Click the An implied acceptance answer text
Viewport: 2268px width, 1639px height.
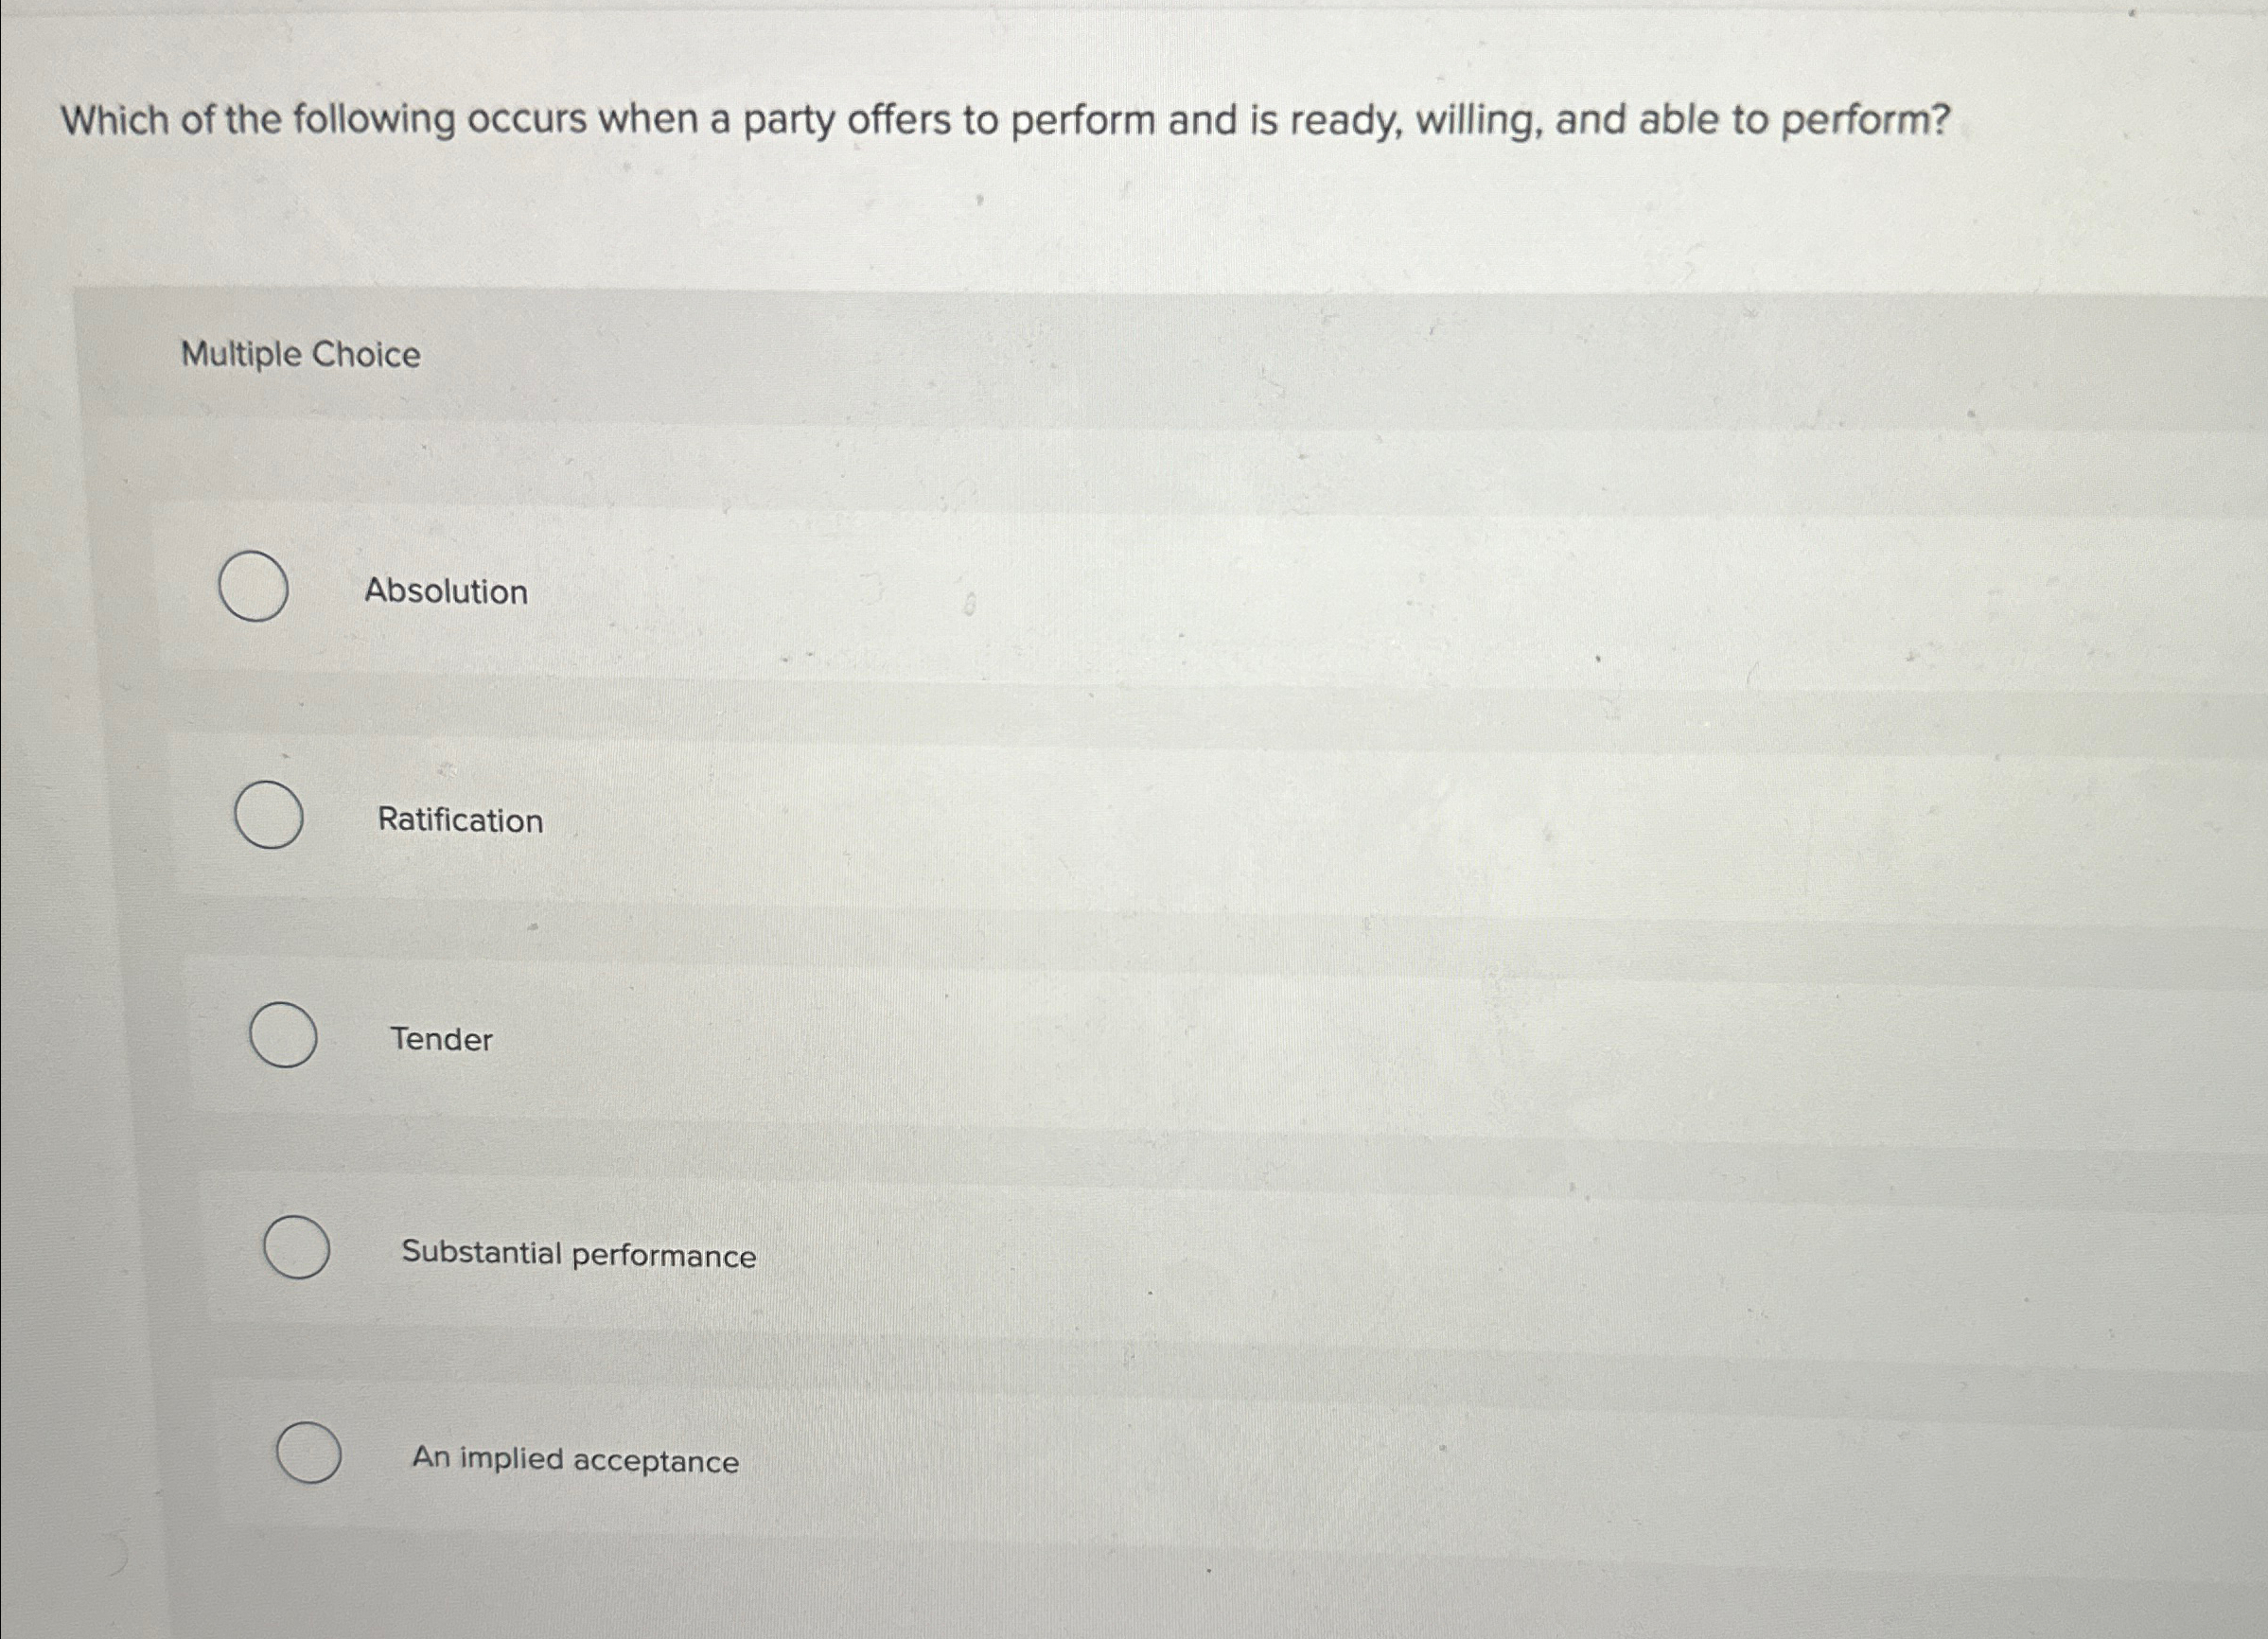coord(574,1462)
